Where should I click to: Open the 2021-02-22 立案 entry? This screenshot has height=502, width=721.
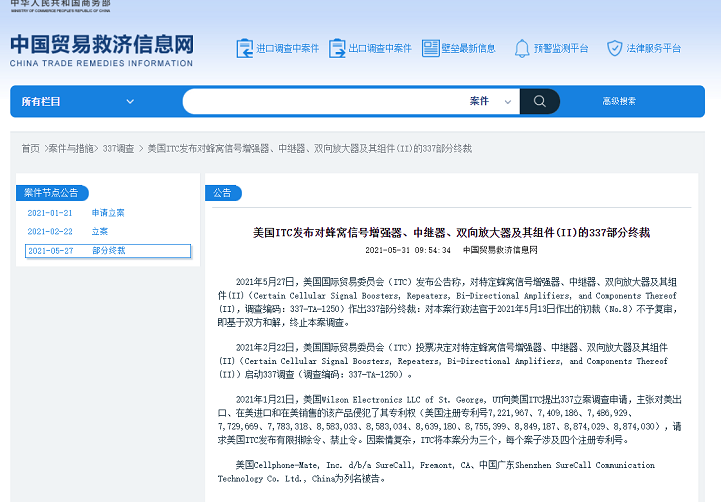point(68,231)
